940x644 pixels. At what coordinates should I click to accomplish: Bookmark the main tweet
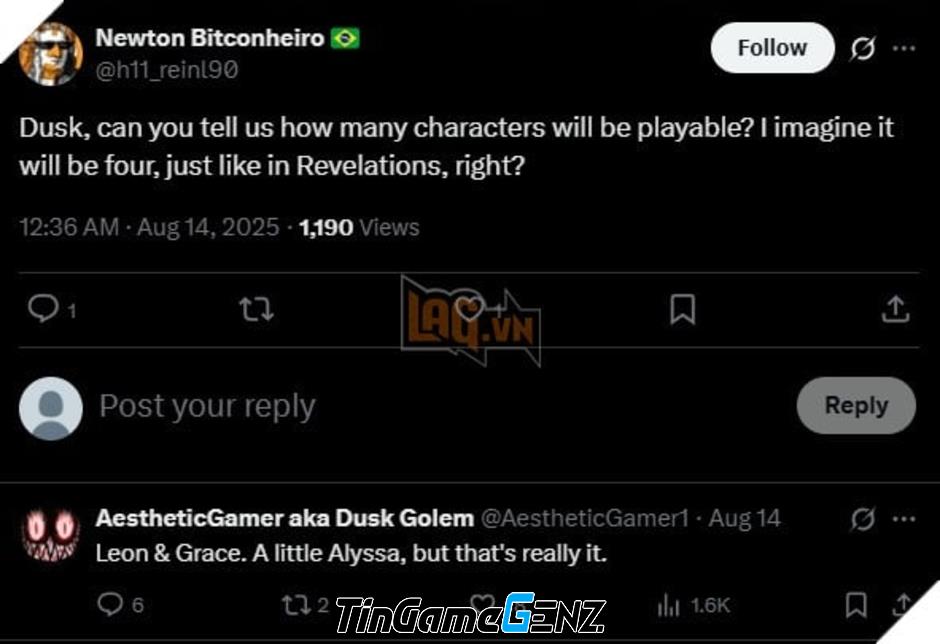[x=682, y=309]
